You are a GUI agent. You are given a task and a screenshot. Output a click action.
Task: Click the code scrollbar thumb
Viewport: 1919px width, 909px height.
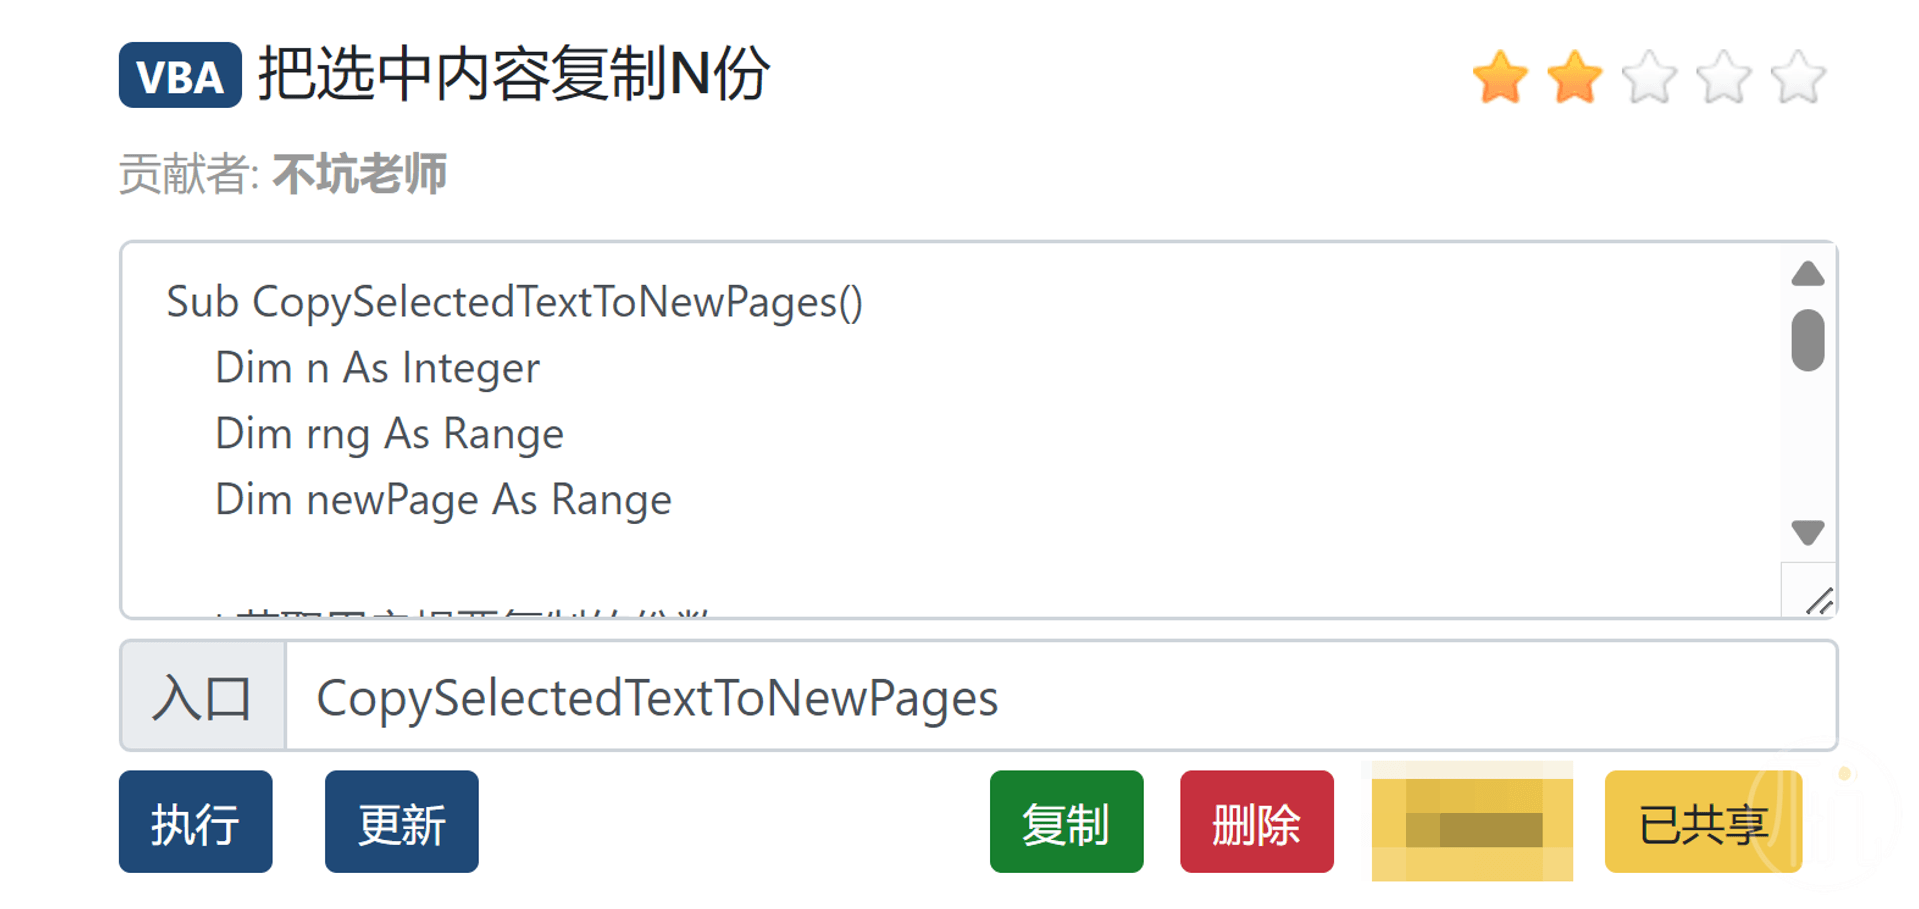1807,340
